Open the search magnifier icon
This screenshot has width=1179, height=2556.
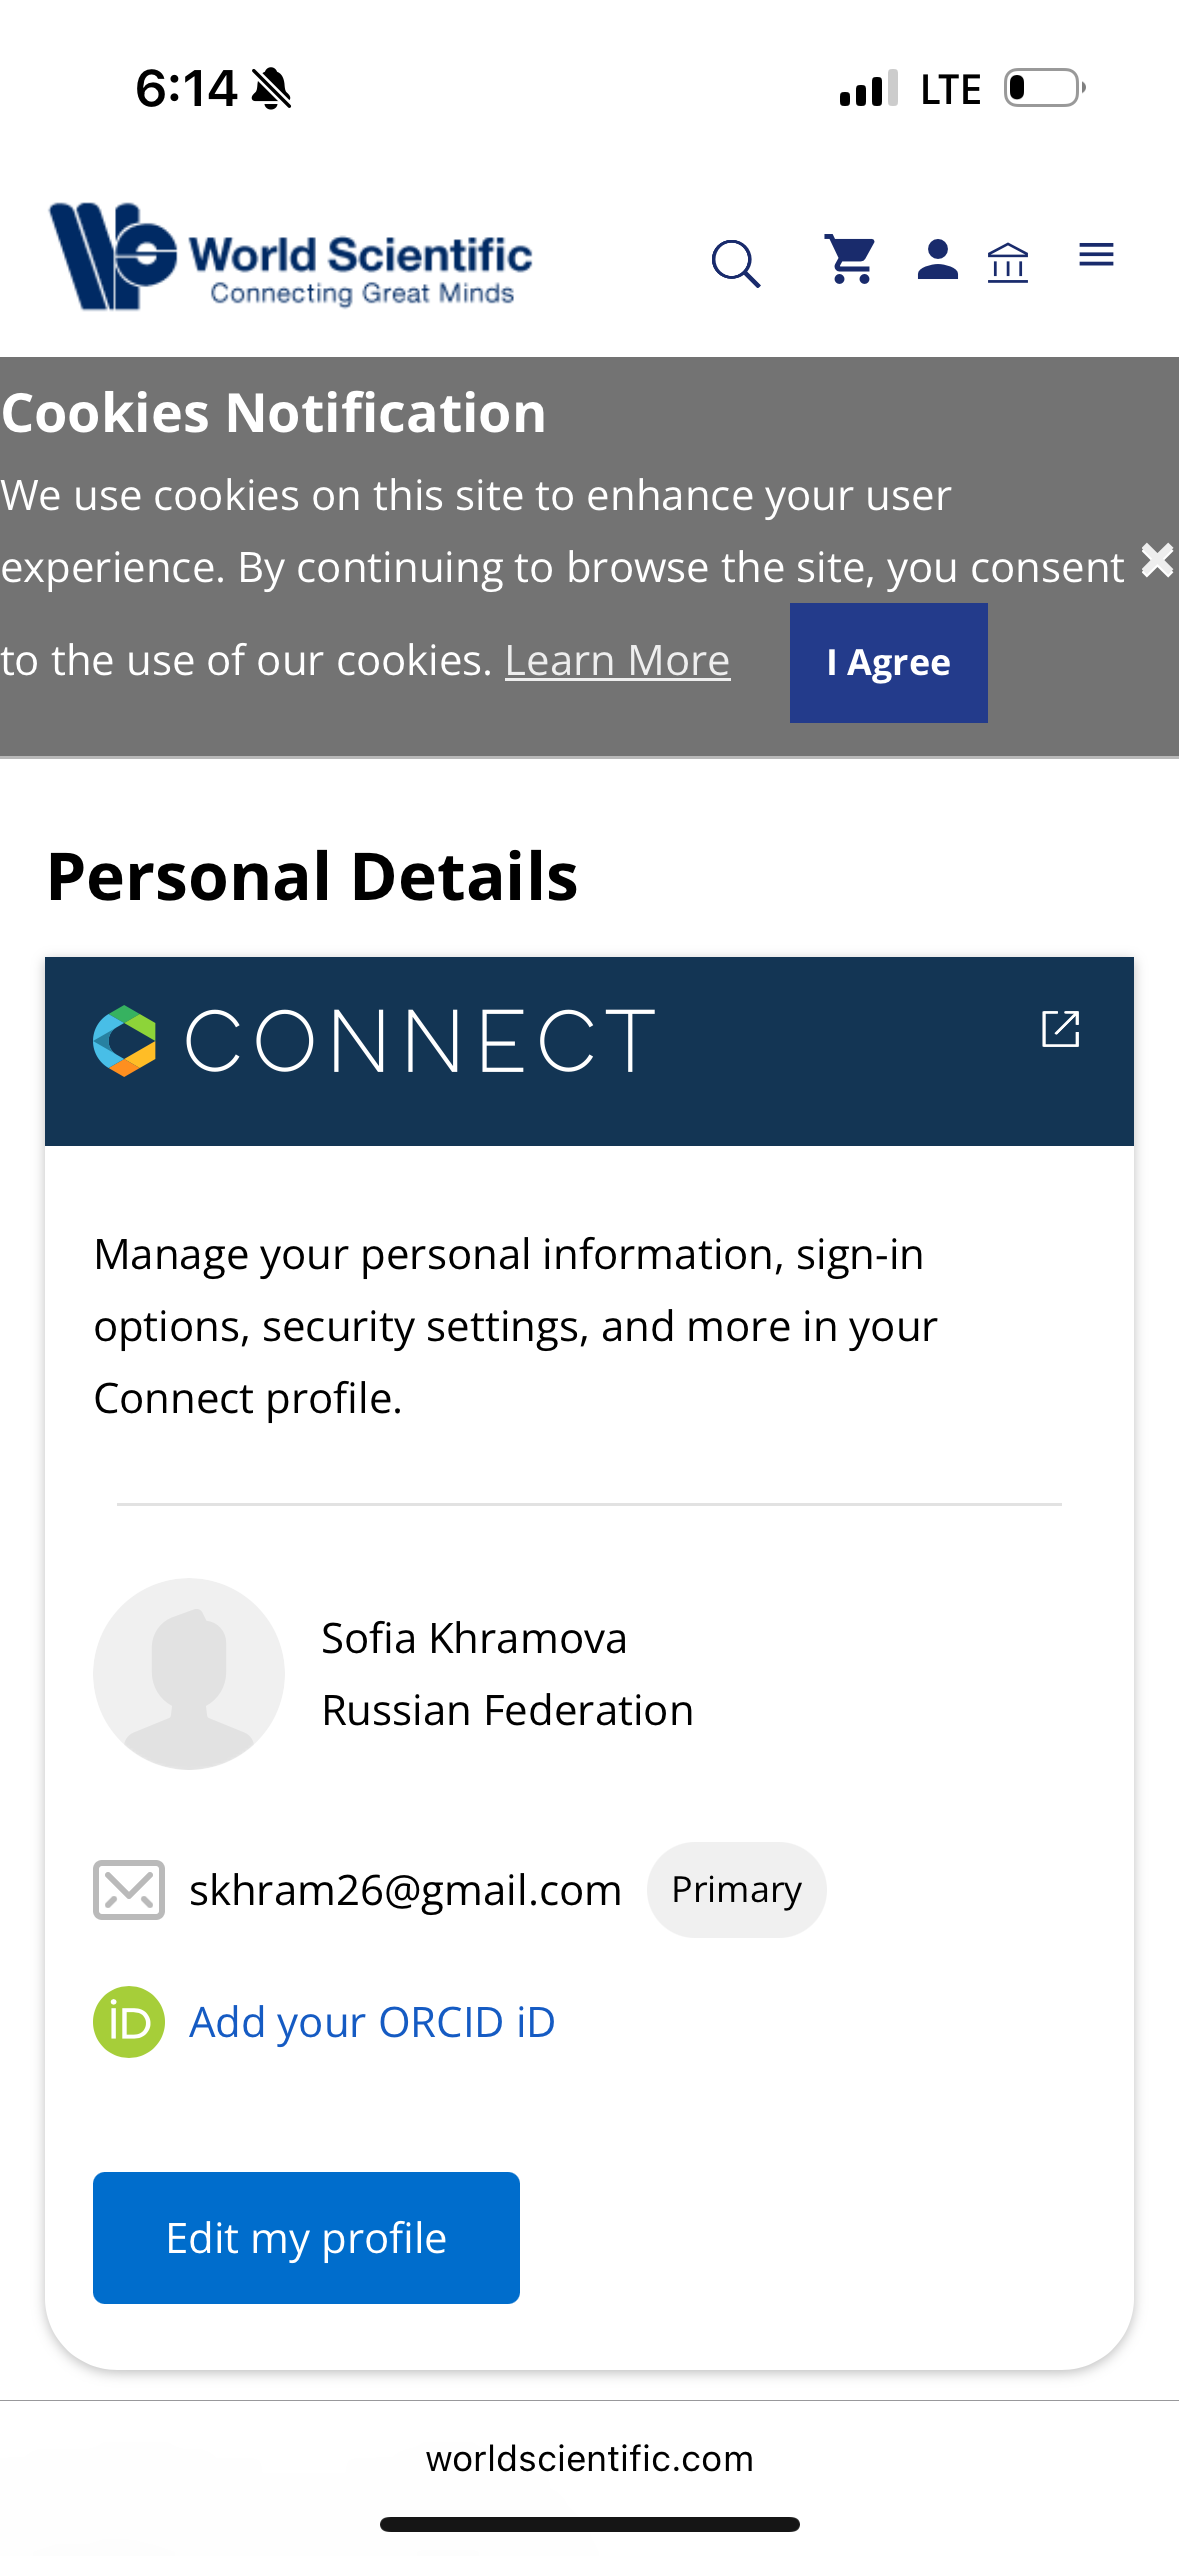[736, 263]
